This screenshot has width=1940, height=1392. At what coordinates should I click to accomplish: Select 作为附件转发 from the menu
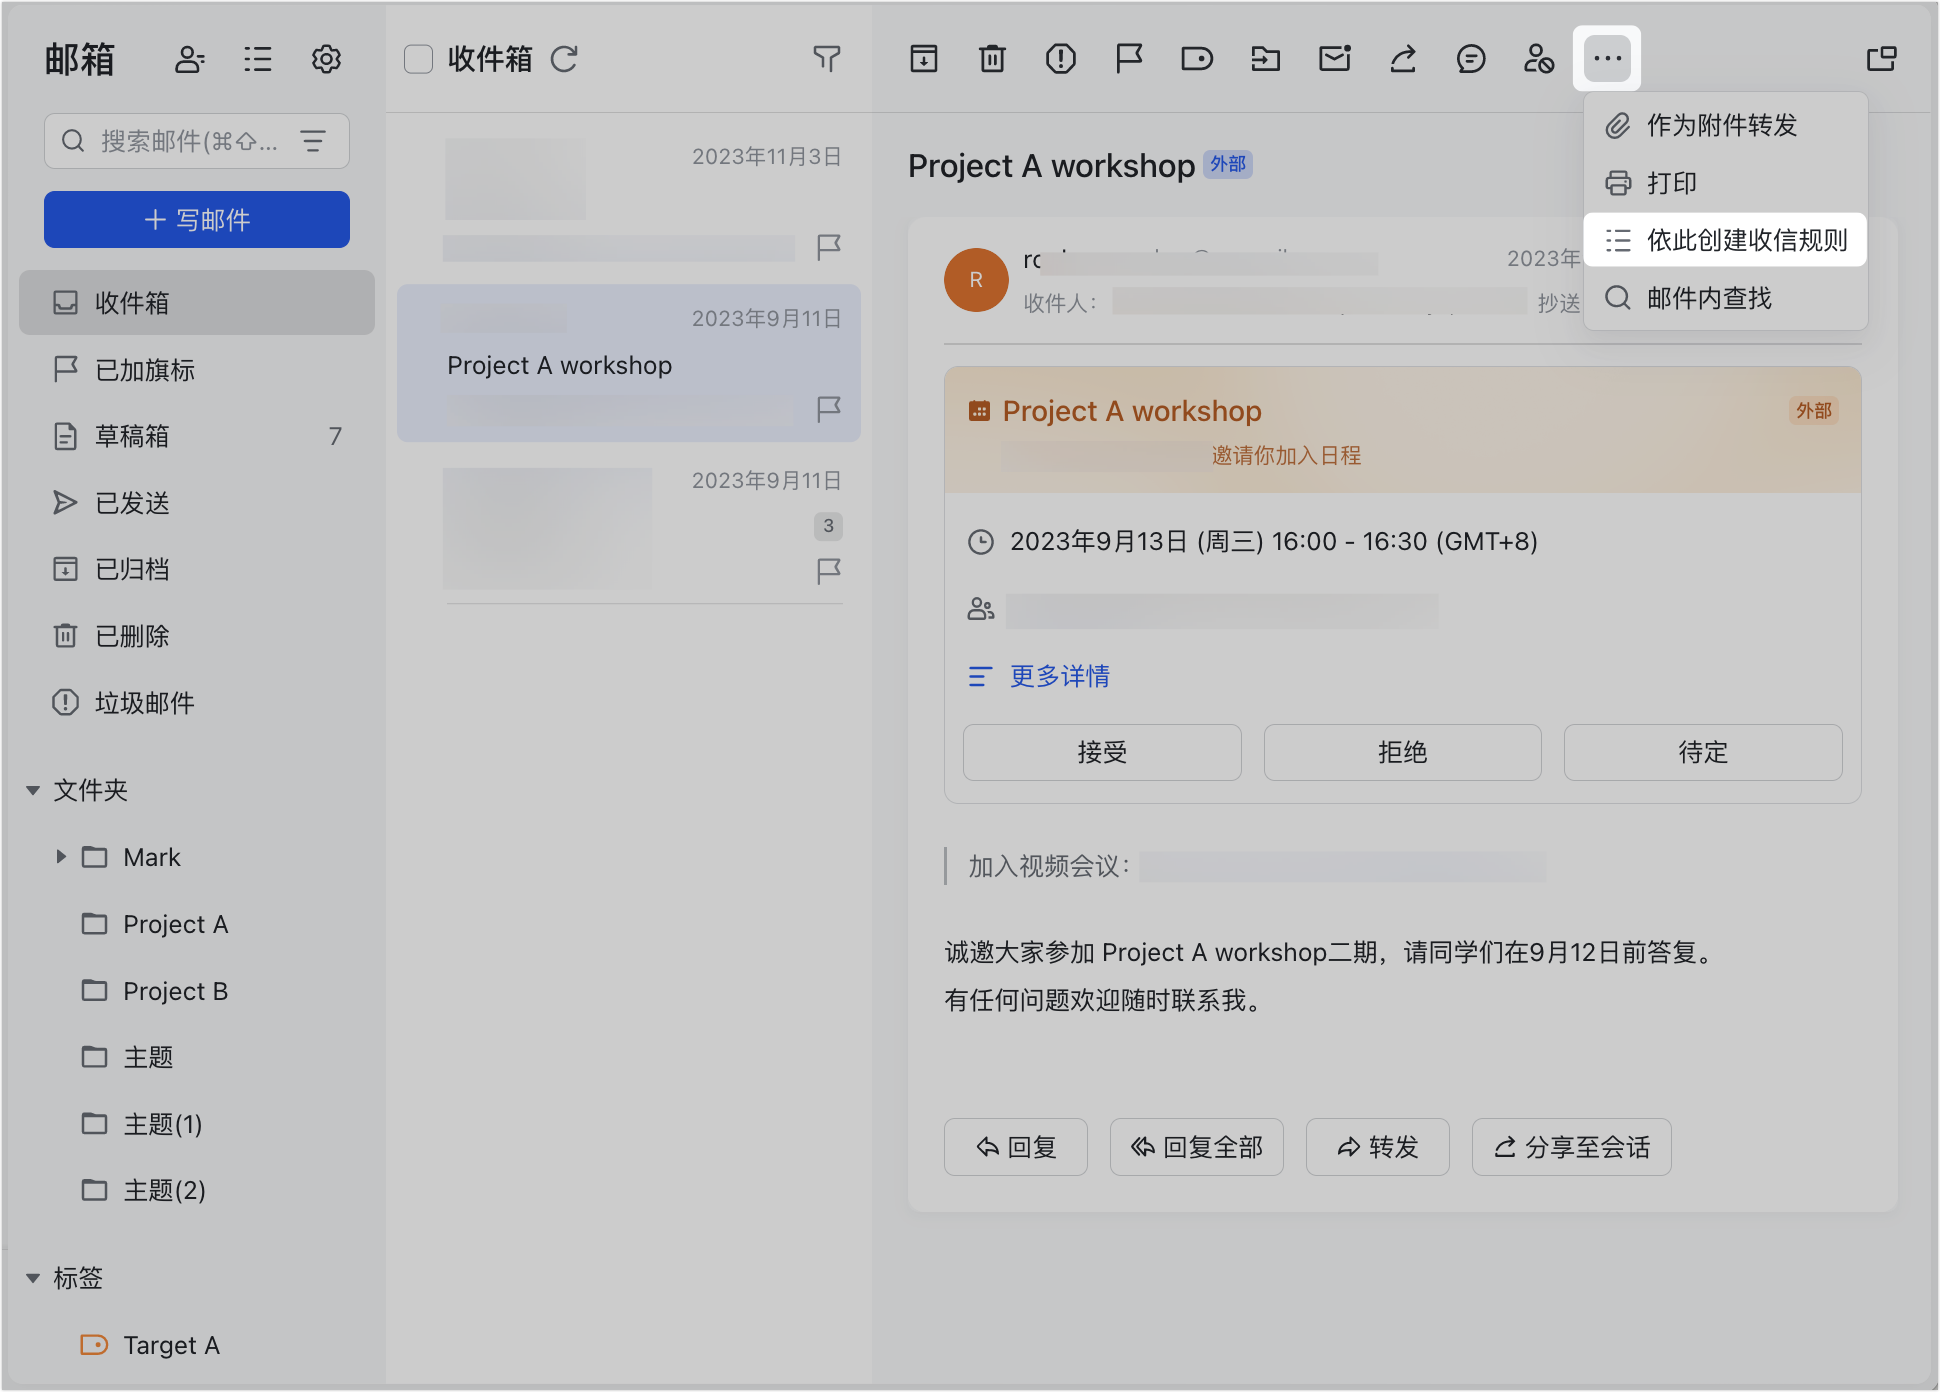pos(1725,125)
